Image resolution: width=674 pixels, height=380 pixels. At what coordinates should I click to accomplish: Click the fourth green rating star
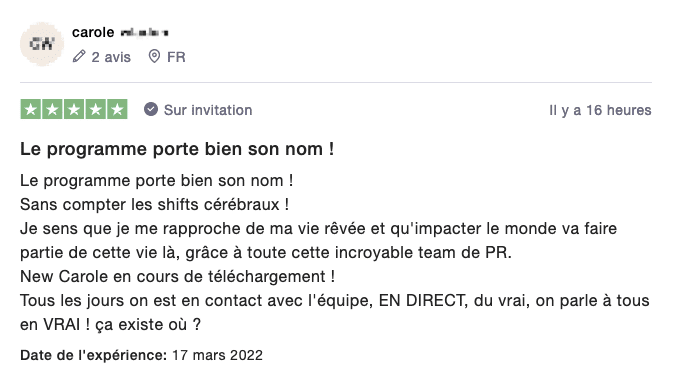coord(95,109)
